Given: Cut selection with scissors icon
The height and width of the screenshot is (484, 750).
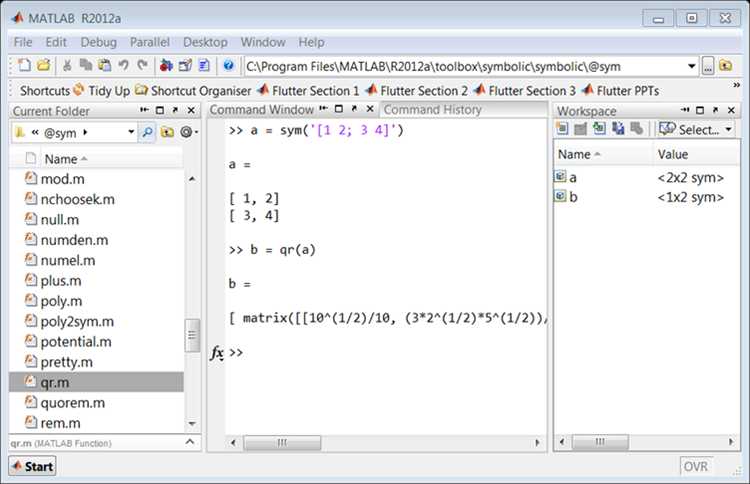Looking at the screenshot, I should [x=67, y=65].
